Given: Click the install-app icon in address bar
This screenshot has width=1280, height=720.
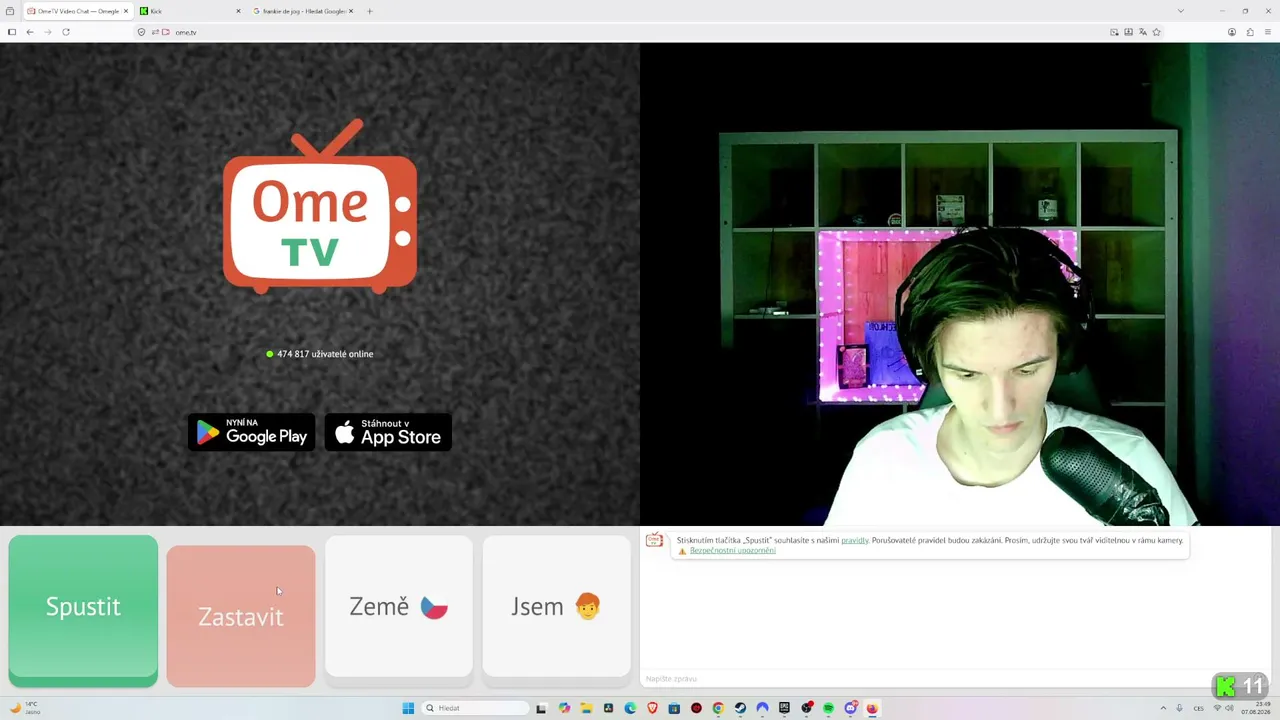Looking at the screenshot, I should [x=1128, y=32].
